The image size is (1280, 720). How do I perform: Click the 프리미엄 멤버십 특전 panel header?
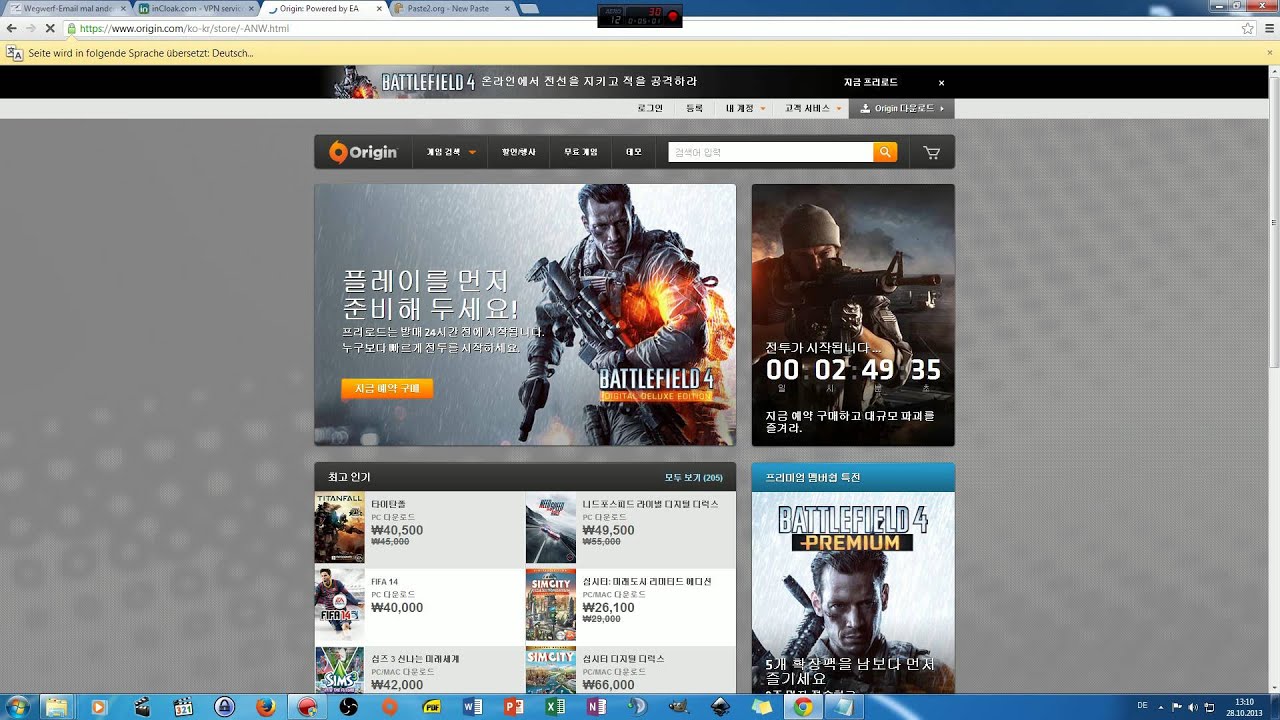[853, 477]
